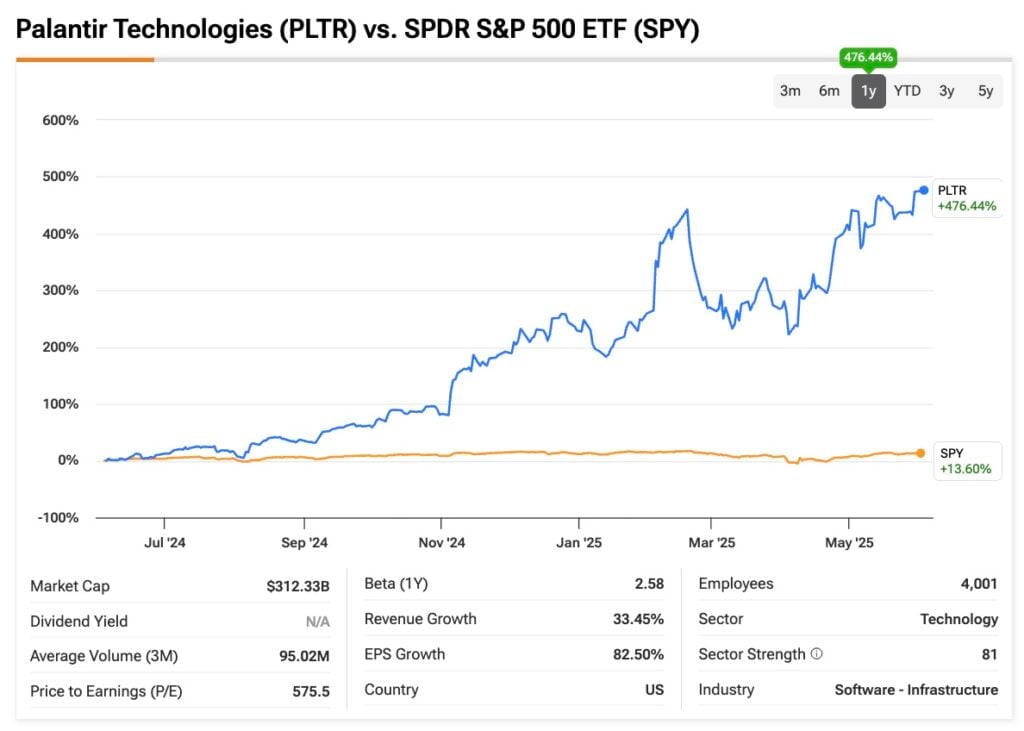This screenshot has width=1024, height=731.
Task: Click the green 476.44% value badge
Action: [x=868, y=58]
